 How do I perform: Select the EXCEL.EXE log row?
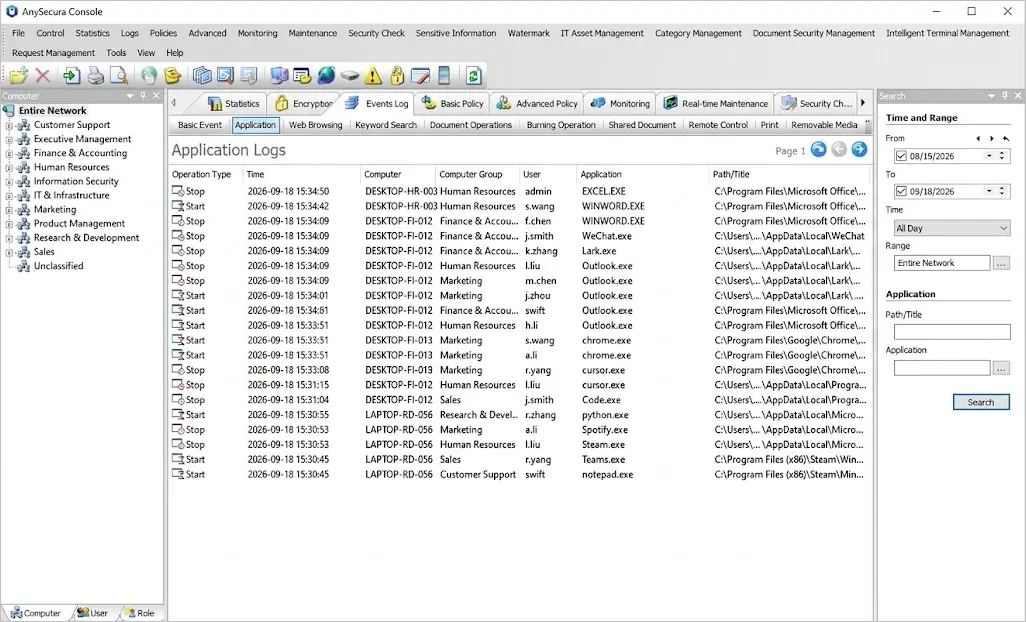click(520, 192)
